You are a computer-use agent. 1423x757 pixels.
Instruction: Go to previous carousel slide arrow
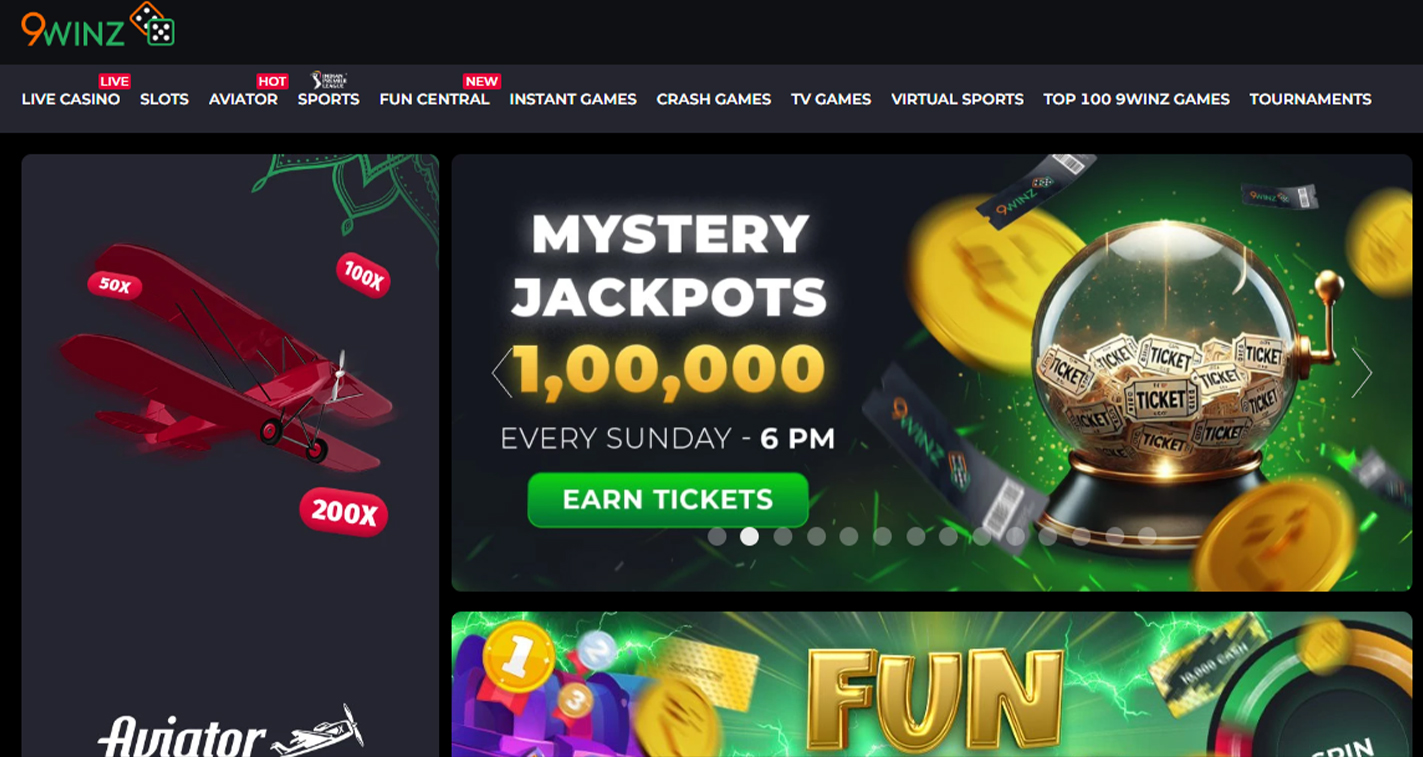pos(501,372)
